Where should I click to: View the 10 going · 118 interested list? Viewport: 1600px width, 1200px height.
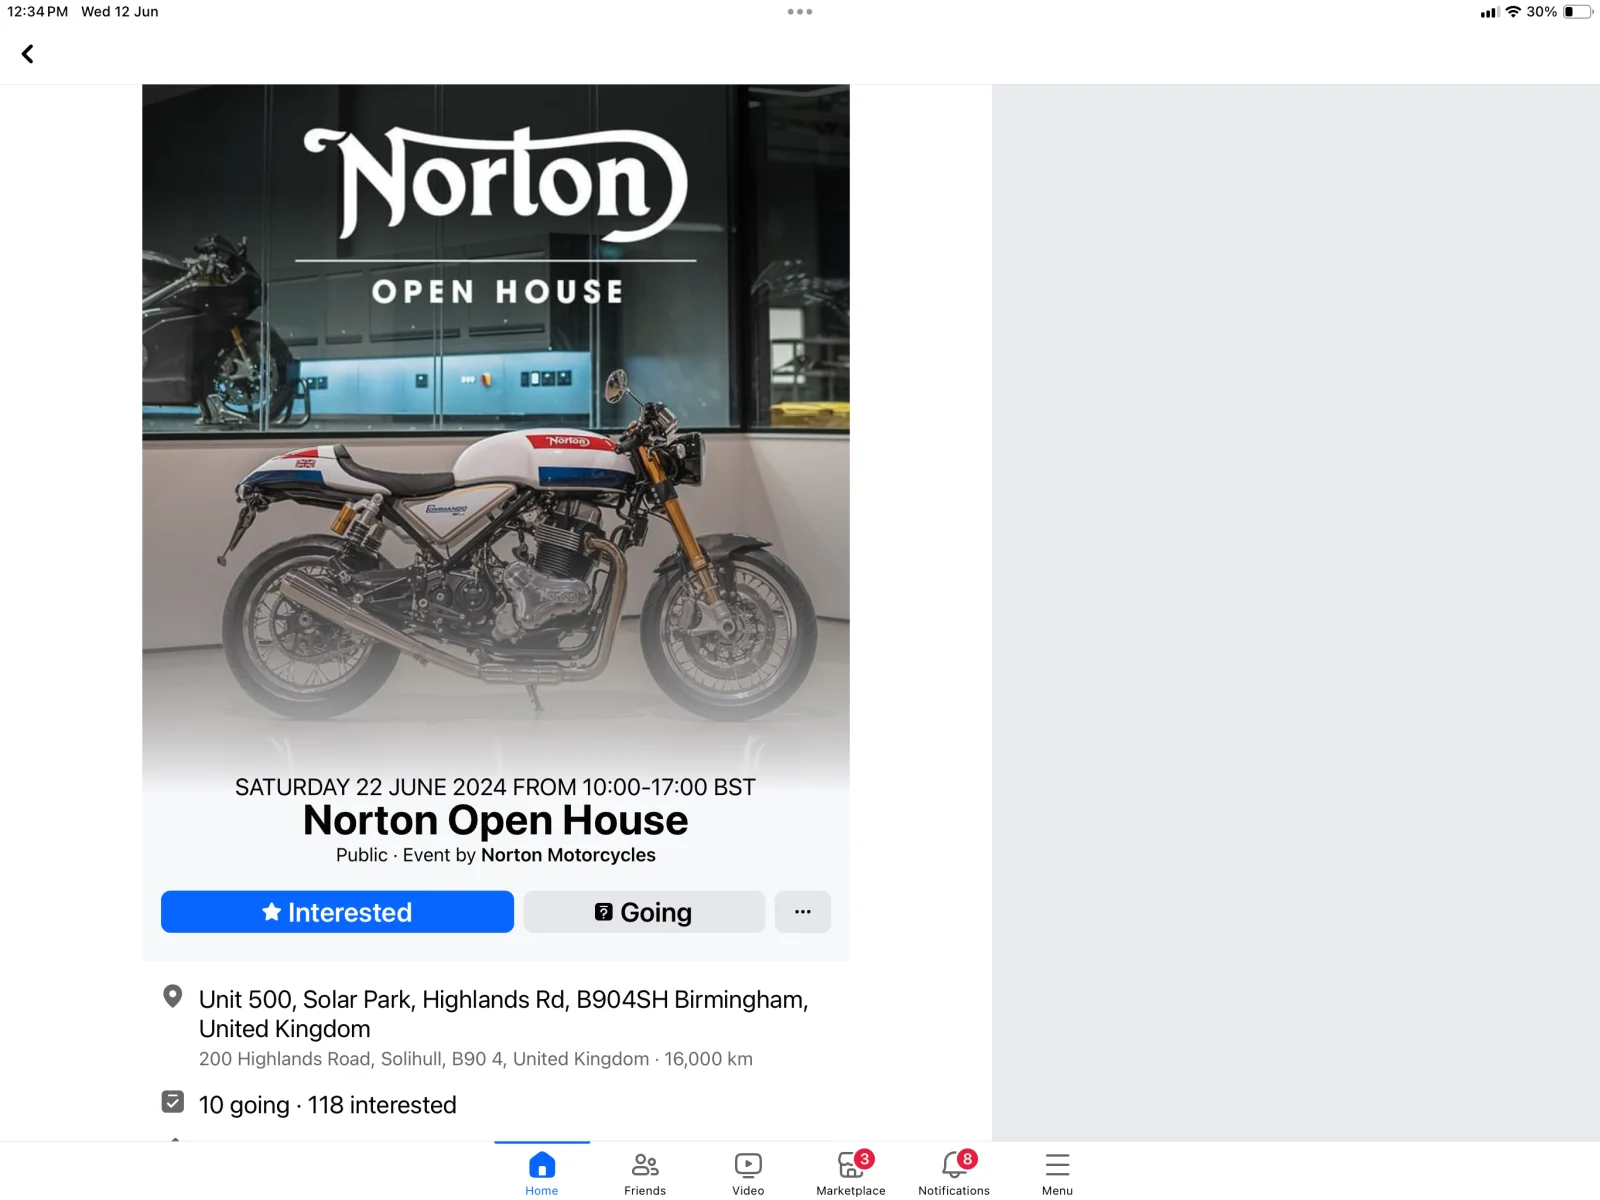point(327,1105)
